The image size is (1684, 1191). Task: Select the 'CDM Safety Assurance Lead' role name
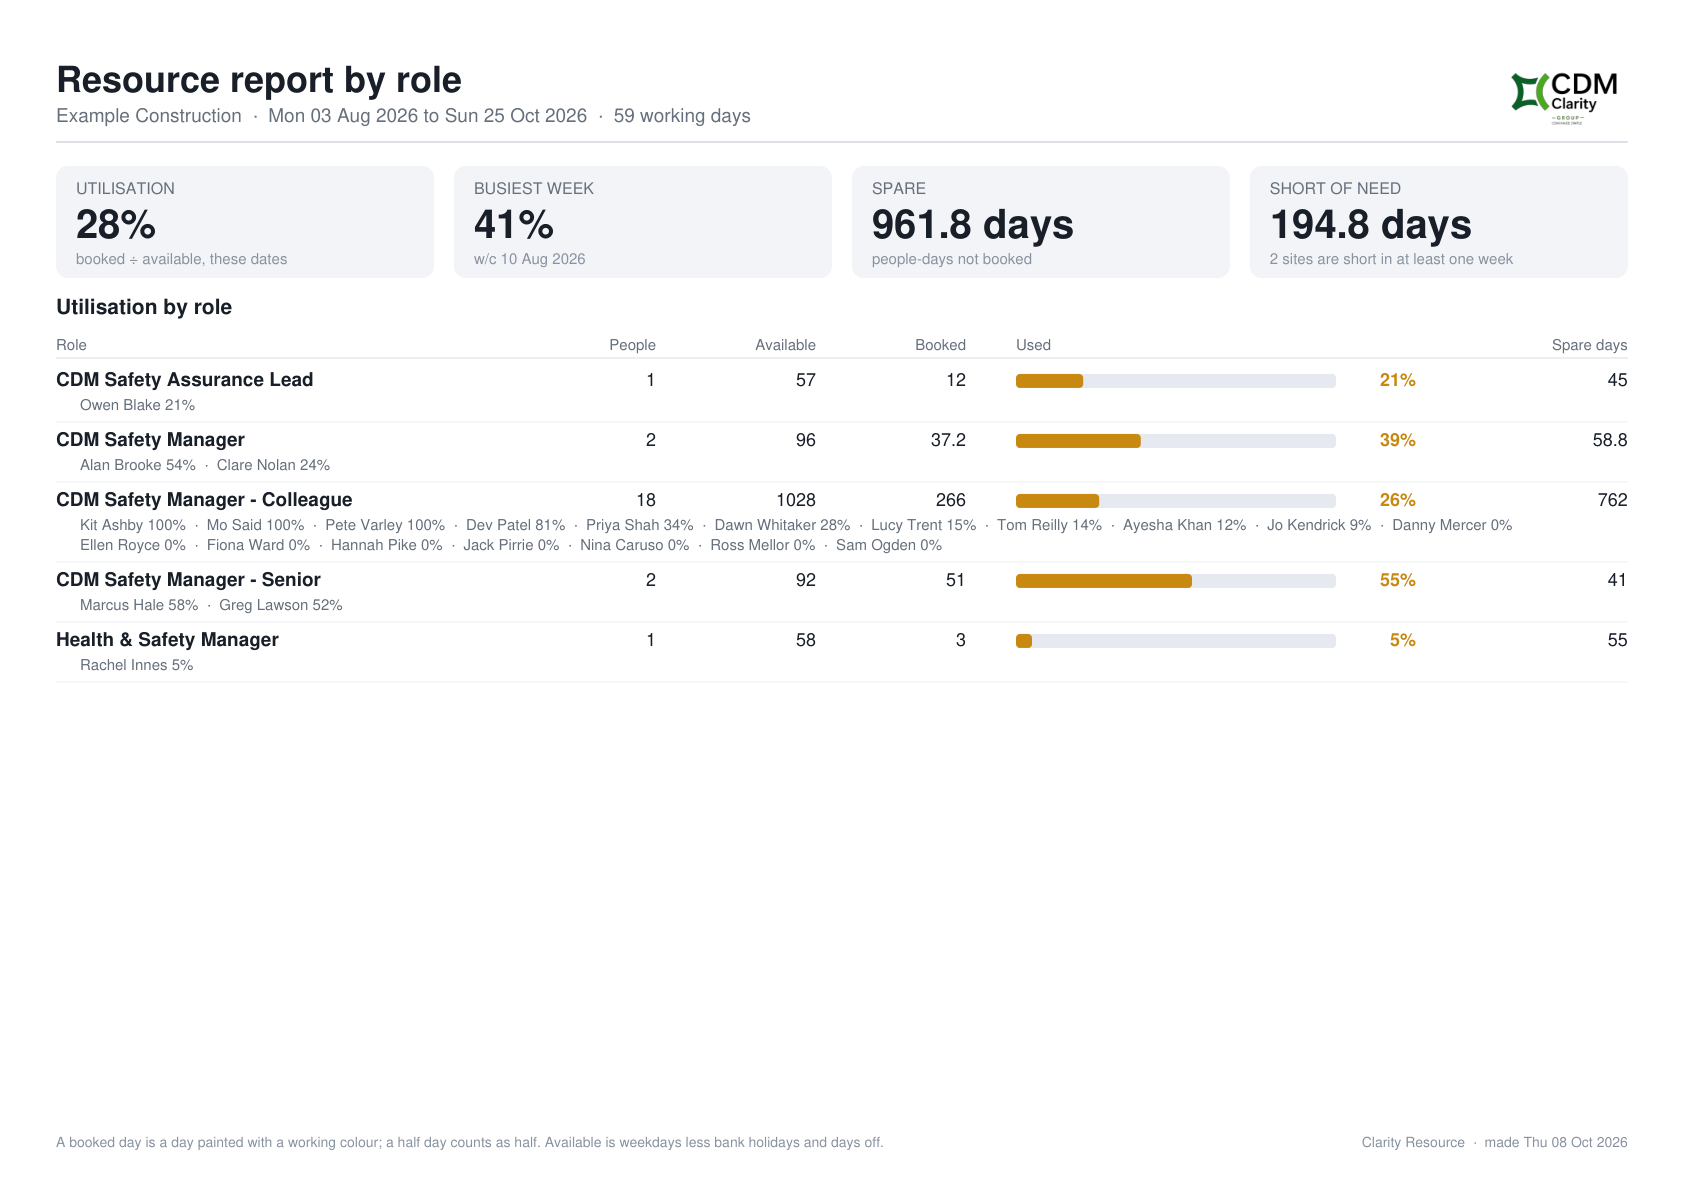pos(185,380)
